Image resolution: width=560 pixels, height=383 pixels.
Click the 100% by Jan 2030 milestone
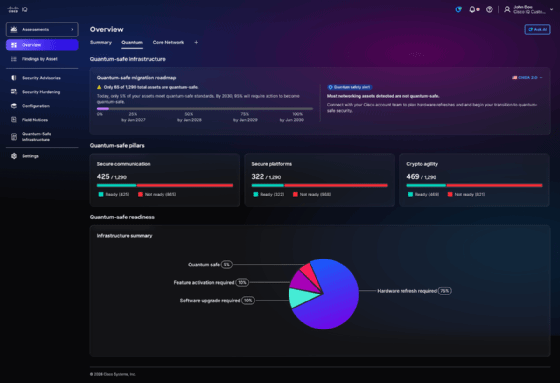pyautogui.click(x=292, y=117)
